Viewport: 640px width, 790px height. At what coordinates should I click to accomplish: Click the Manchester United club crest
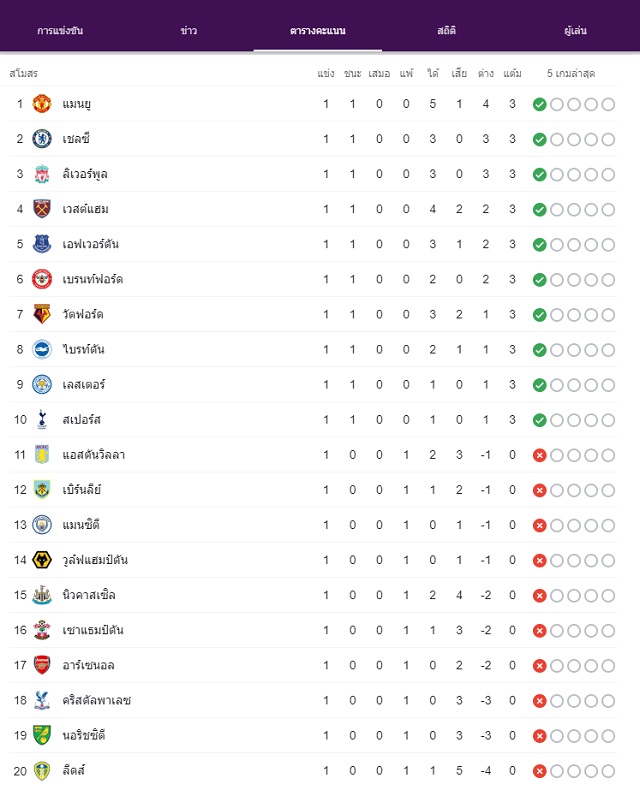tap(42, 104)
